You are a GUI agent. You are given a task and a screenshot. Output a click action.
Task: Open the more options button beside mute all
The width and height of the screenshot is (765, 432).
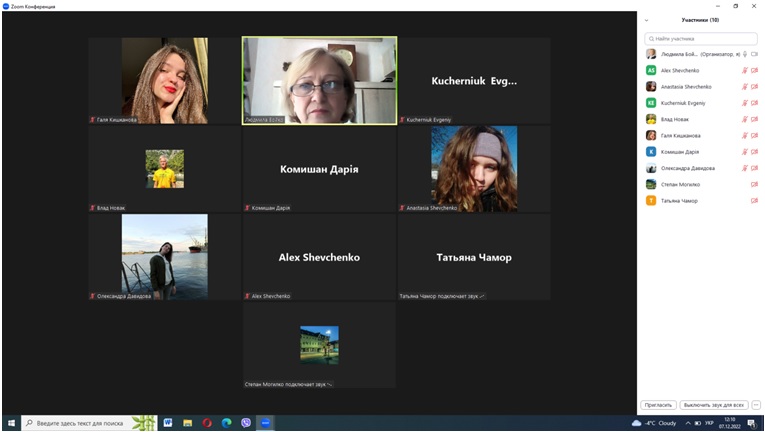coord(756,405)
